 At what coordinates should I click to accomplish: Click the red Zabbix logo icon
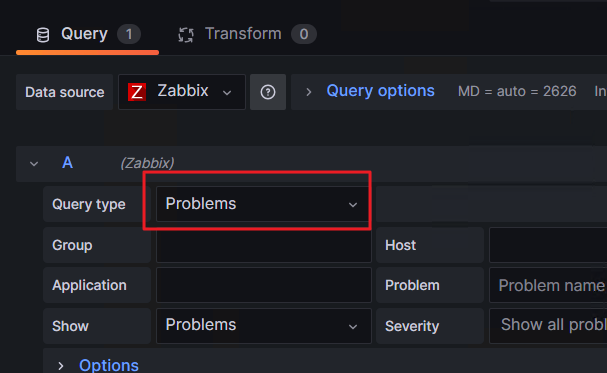(137, 92)
